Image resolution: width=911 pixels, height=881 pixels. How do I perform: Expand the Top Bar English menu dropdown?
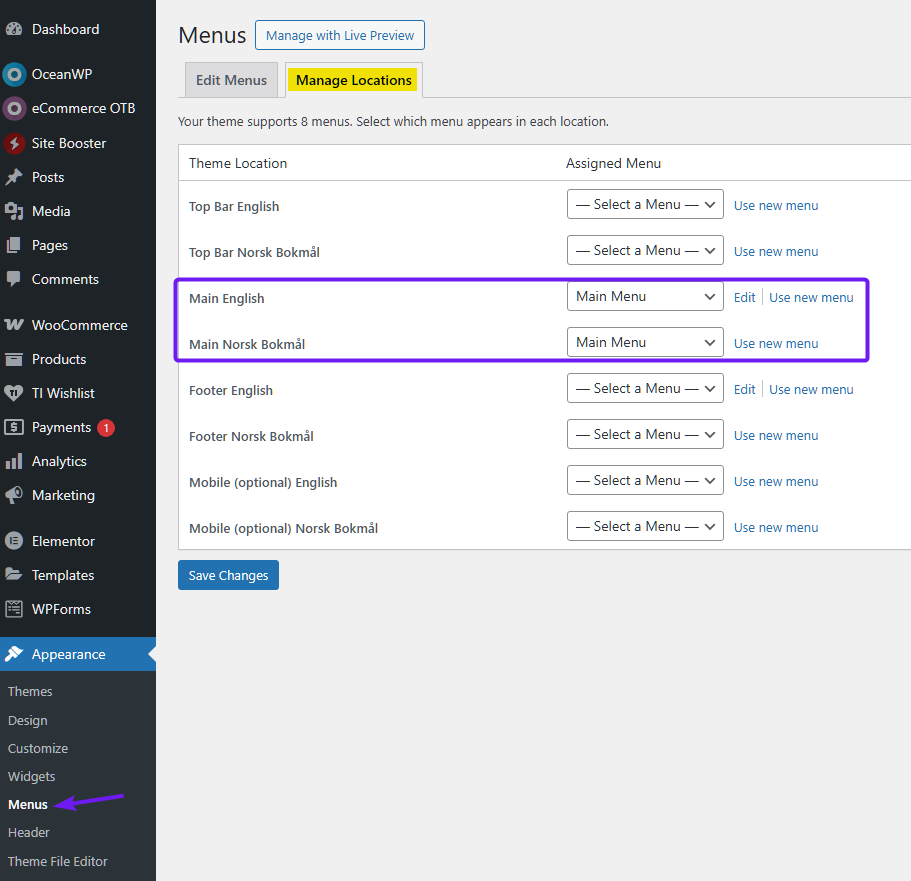645,205
